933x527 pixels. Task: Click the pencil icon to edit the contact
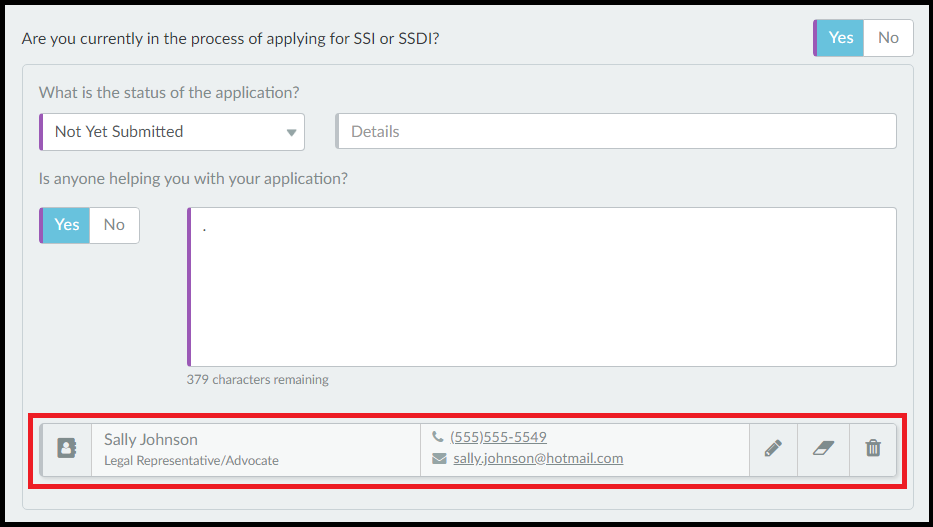coord(773,449)
